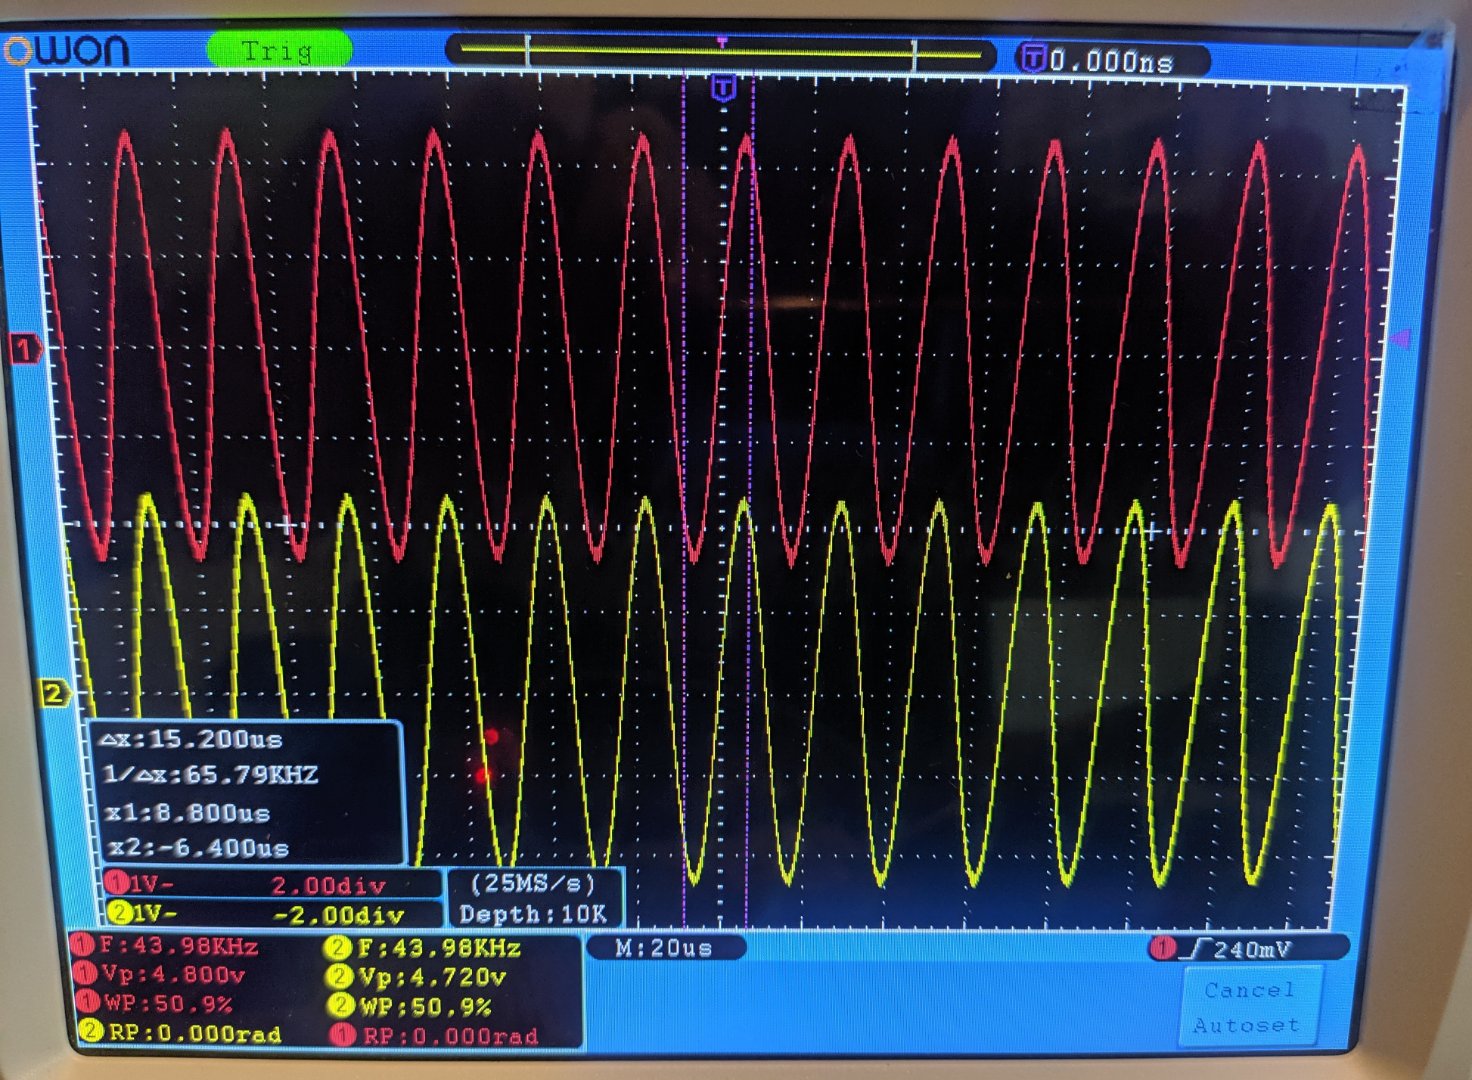
Task: Click the yellow CH2 icon beside Vp:4.720v
Action: [341, 976]
